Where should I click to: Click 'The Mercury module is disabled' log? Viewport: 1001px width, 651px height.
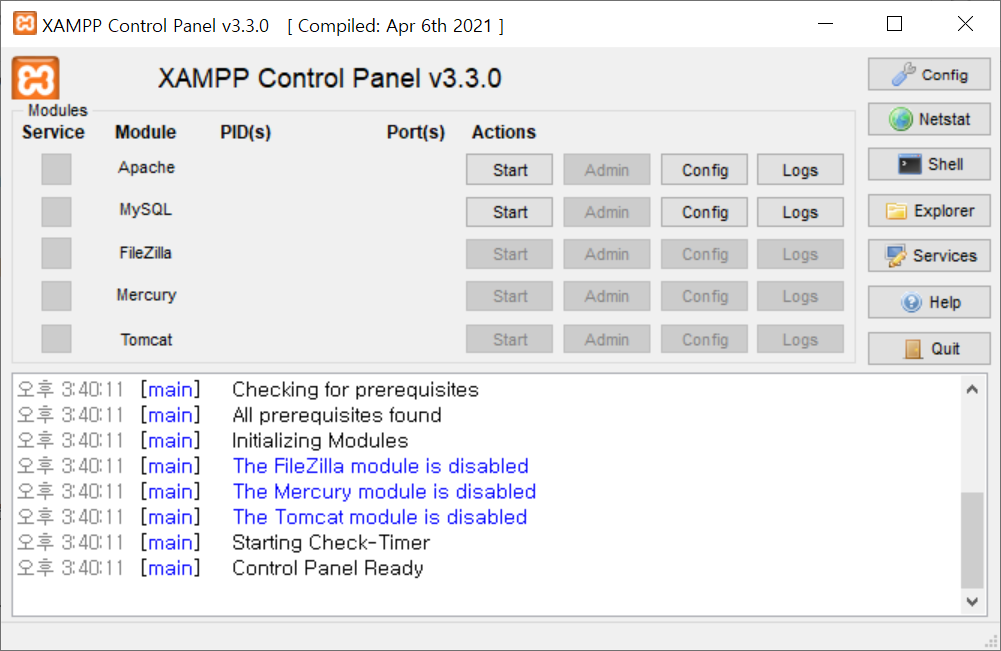[x=384, y=491]
